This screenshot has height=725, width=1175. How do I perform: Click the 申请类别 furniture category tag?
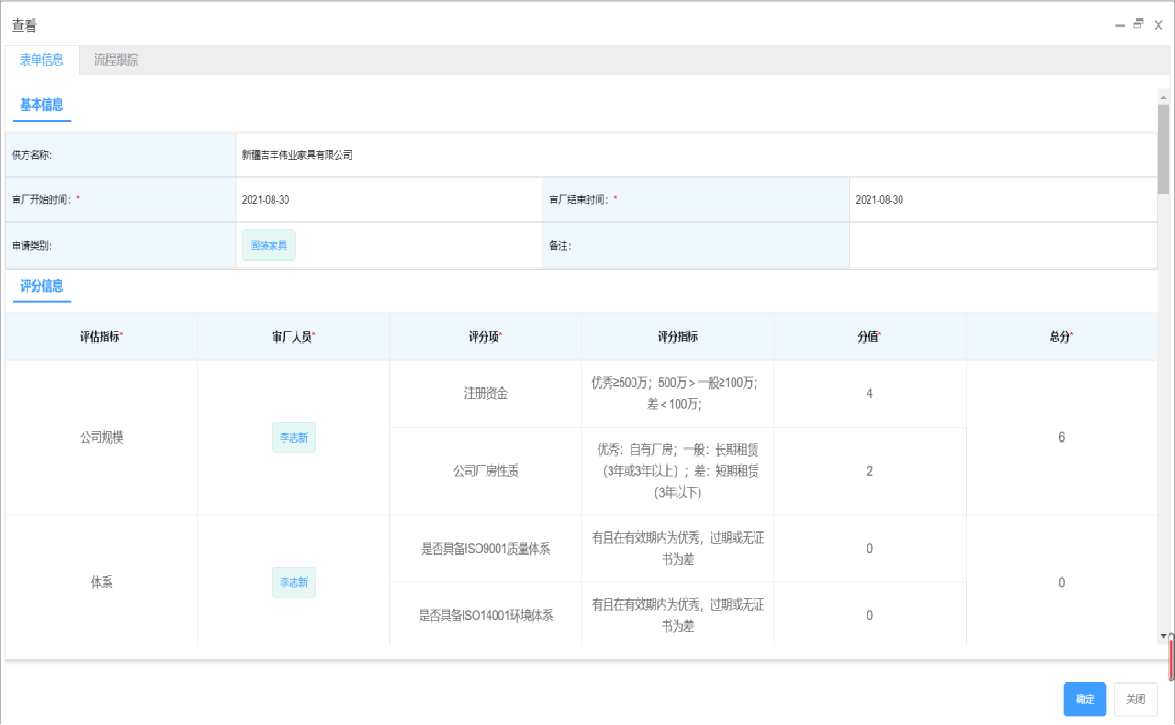tap(268, 245)
